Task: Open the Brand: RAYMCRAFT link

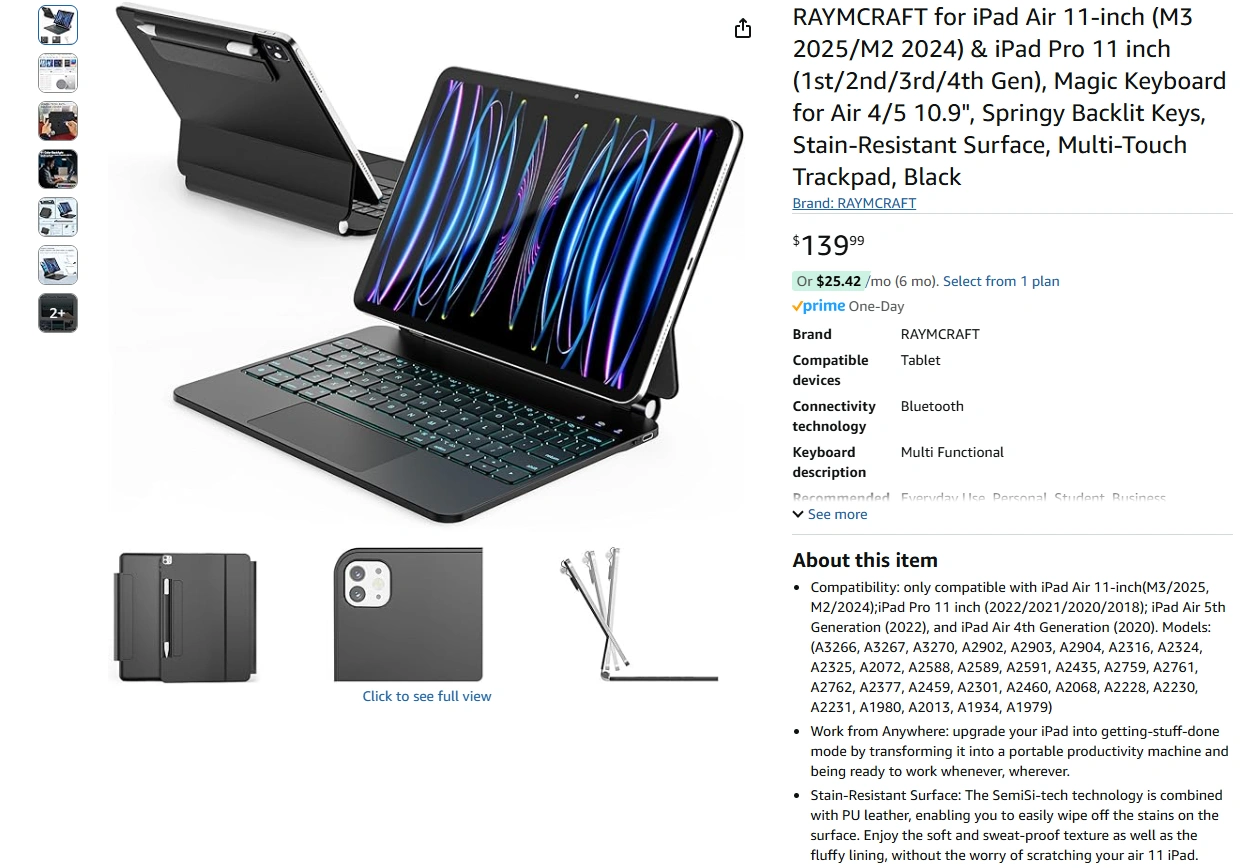Action: (854, 203)
